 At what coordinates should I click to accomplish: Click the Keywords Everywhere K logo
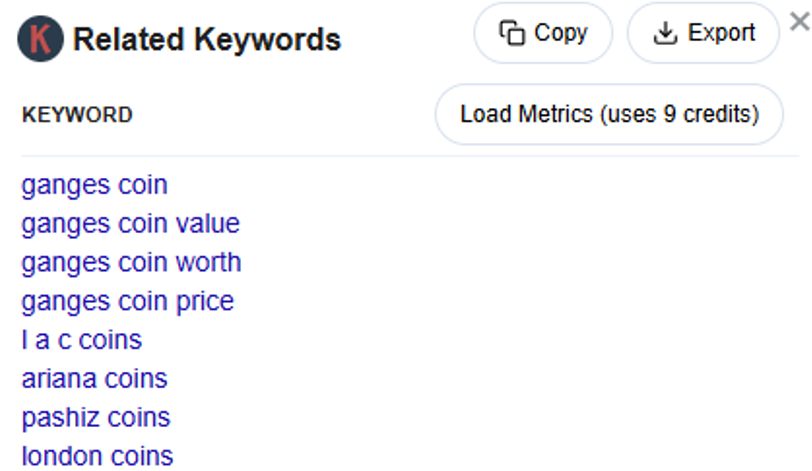41,40
